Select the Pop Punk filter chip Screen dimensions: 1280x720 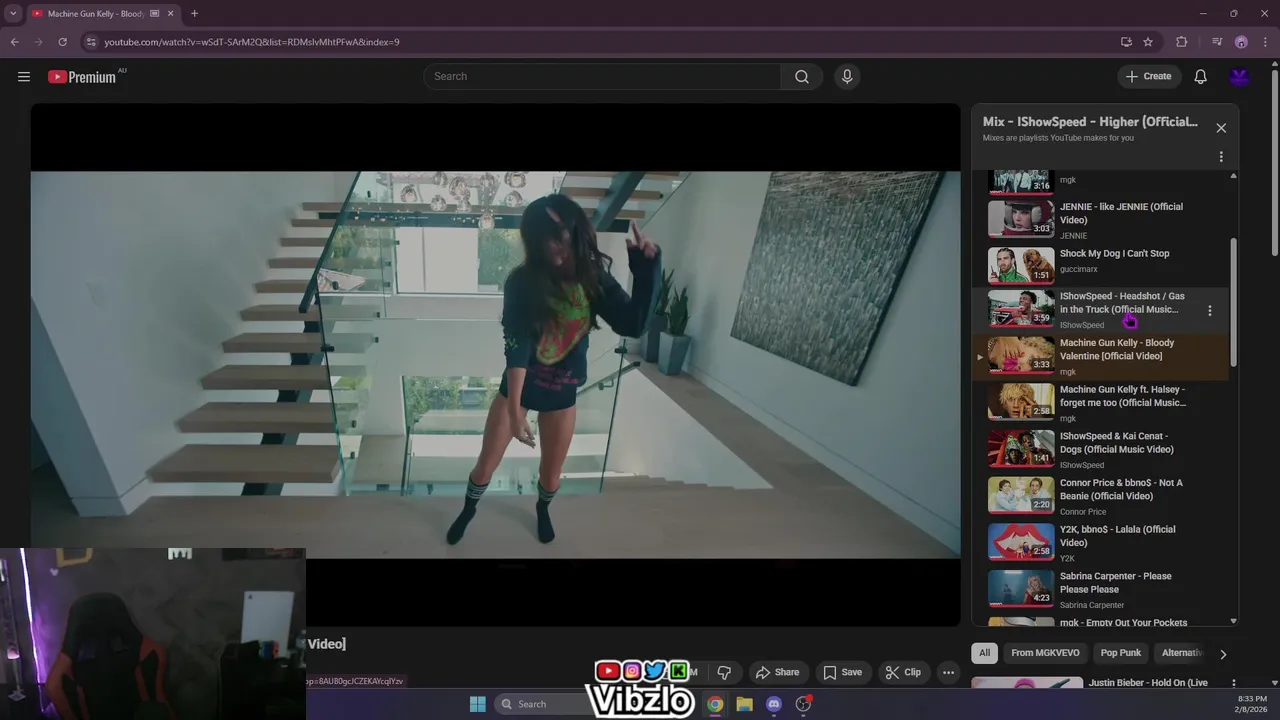(1121, 653)
